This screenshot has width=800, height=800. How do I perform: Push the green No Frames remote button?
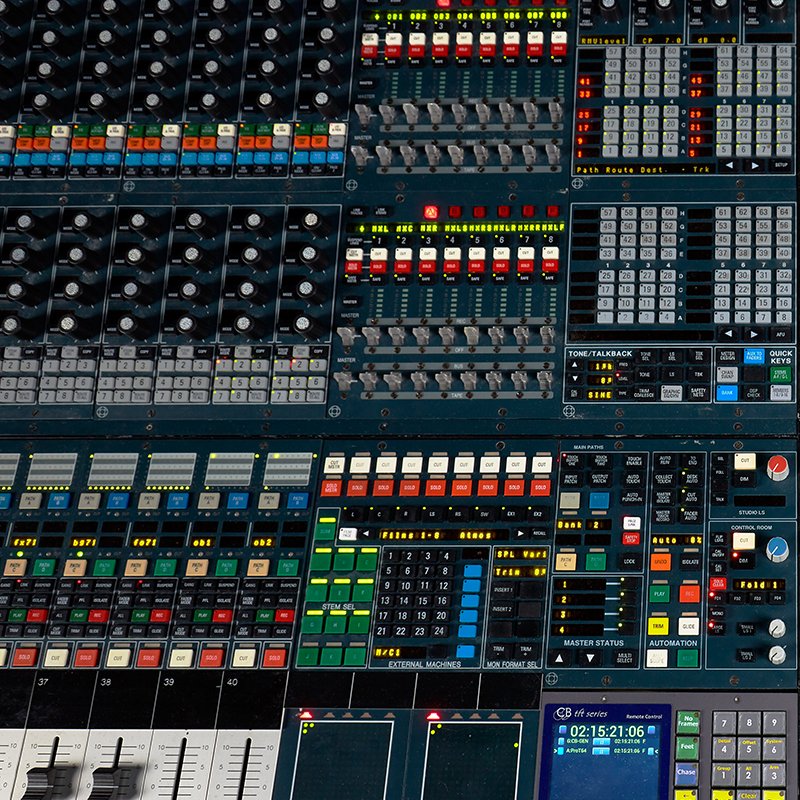point(688,722)
